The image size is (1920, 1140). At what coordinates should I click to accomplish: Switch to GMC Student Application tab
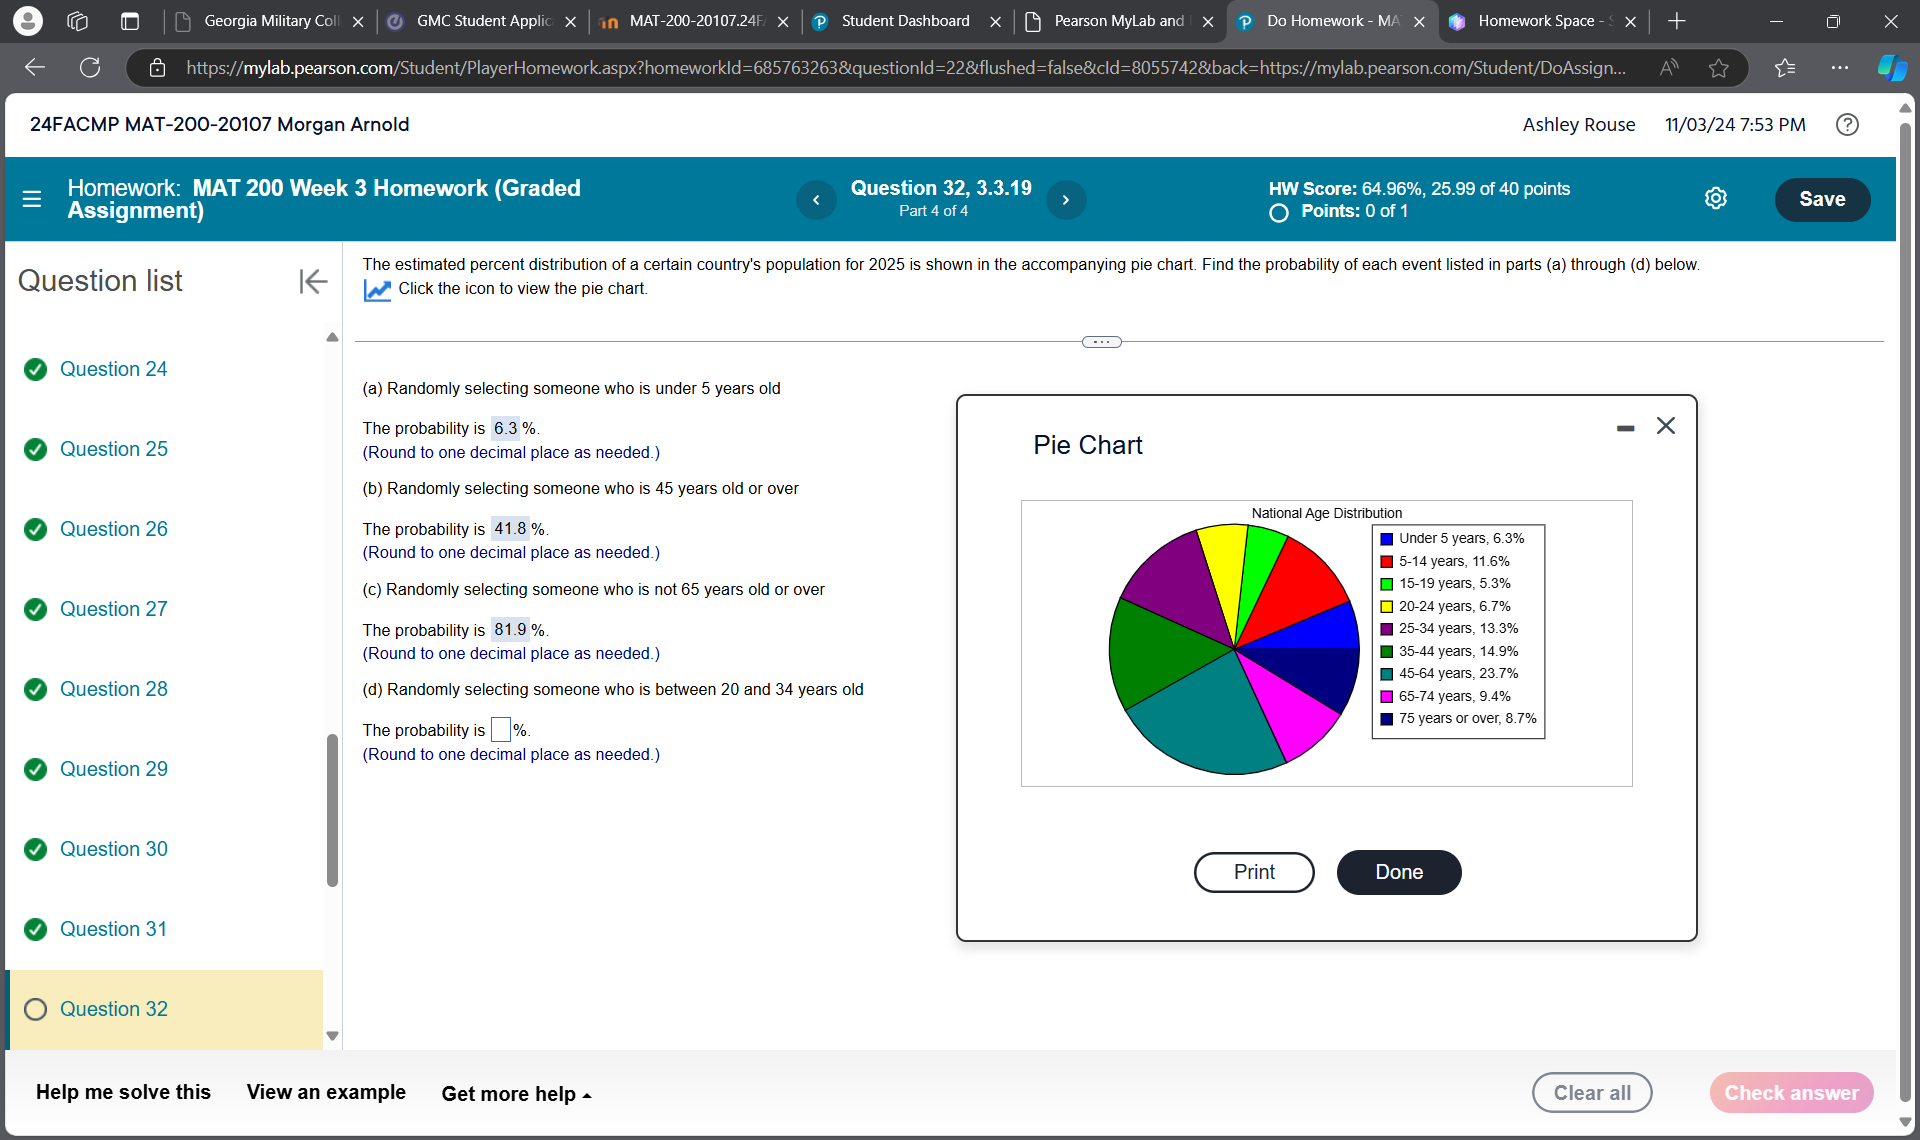click(483, 21)
